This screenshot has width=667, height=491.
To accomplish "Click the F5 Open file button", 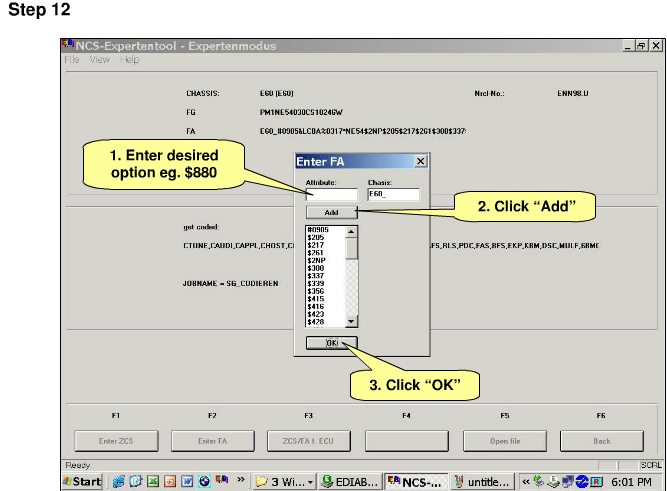I will 505,441.
